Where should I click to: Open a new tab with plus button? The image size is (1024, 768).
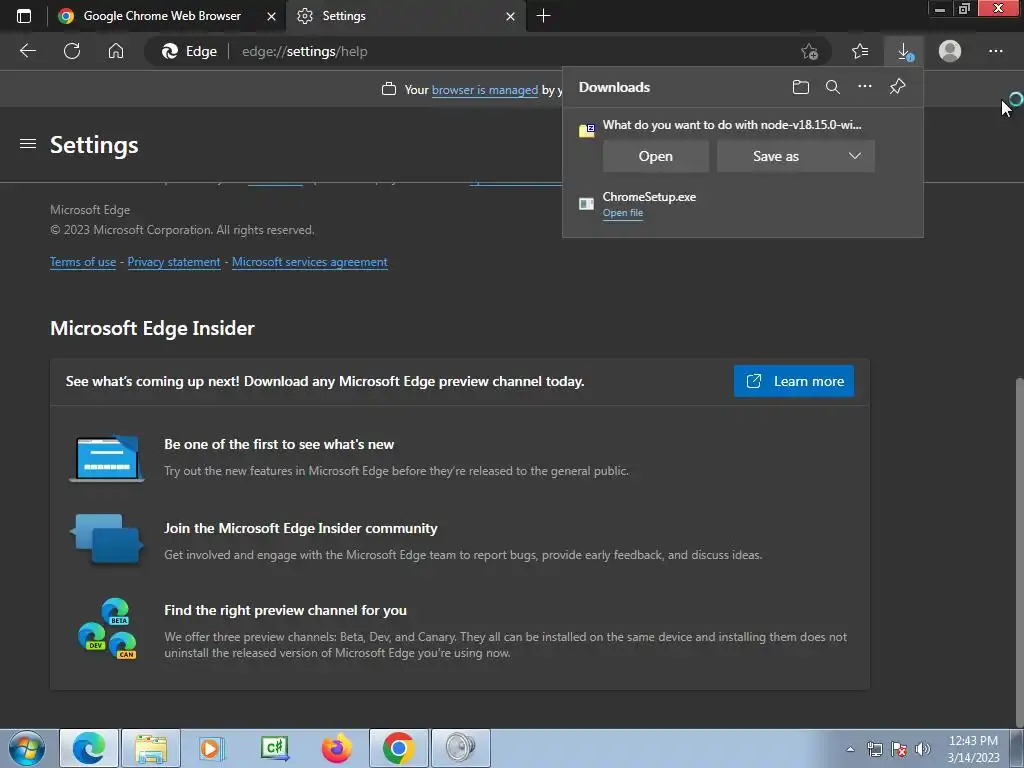coord(543,16)
